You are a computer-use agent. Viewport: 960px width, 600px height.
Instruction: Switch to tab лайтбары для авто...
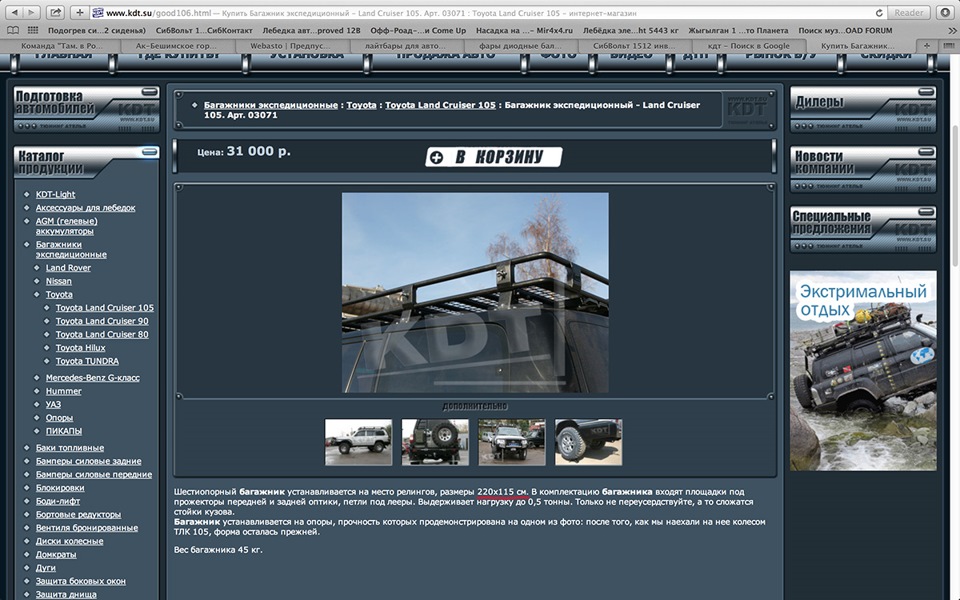[x=405, y=45]
